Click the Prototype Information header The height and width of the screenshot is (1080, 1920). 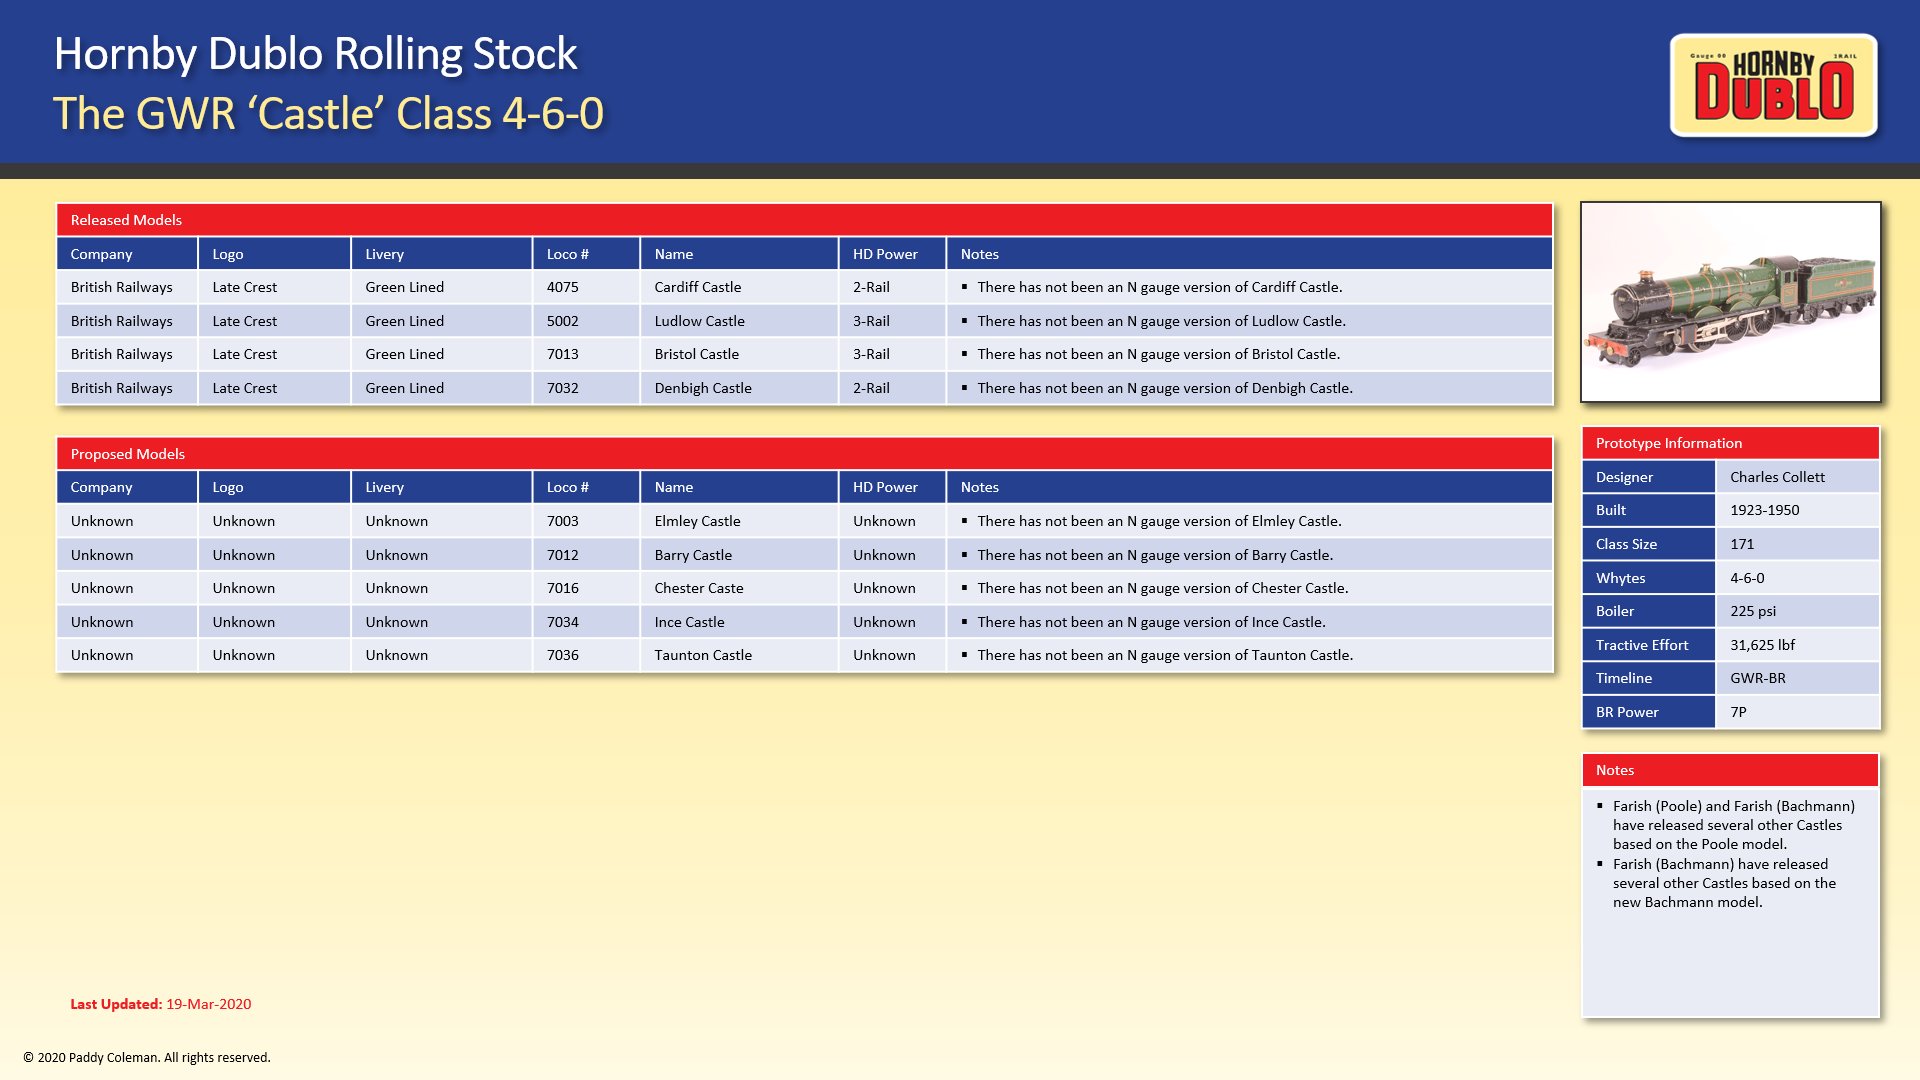pyautogui.click(x=1730, y=443)
